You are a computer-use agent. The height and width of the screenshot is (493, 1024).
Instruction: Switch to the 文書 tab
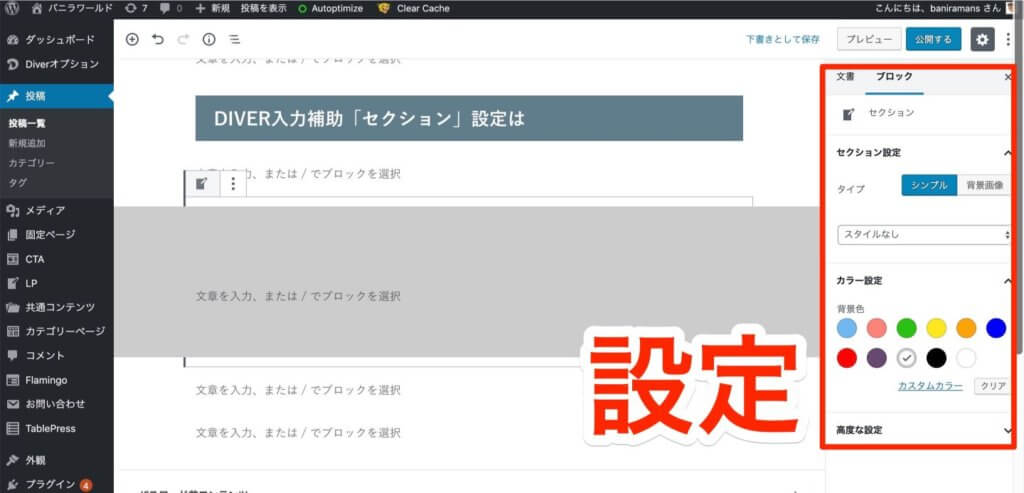pyautogui.click(x=845, y=76)
